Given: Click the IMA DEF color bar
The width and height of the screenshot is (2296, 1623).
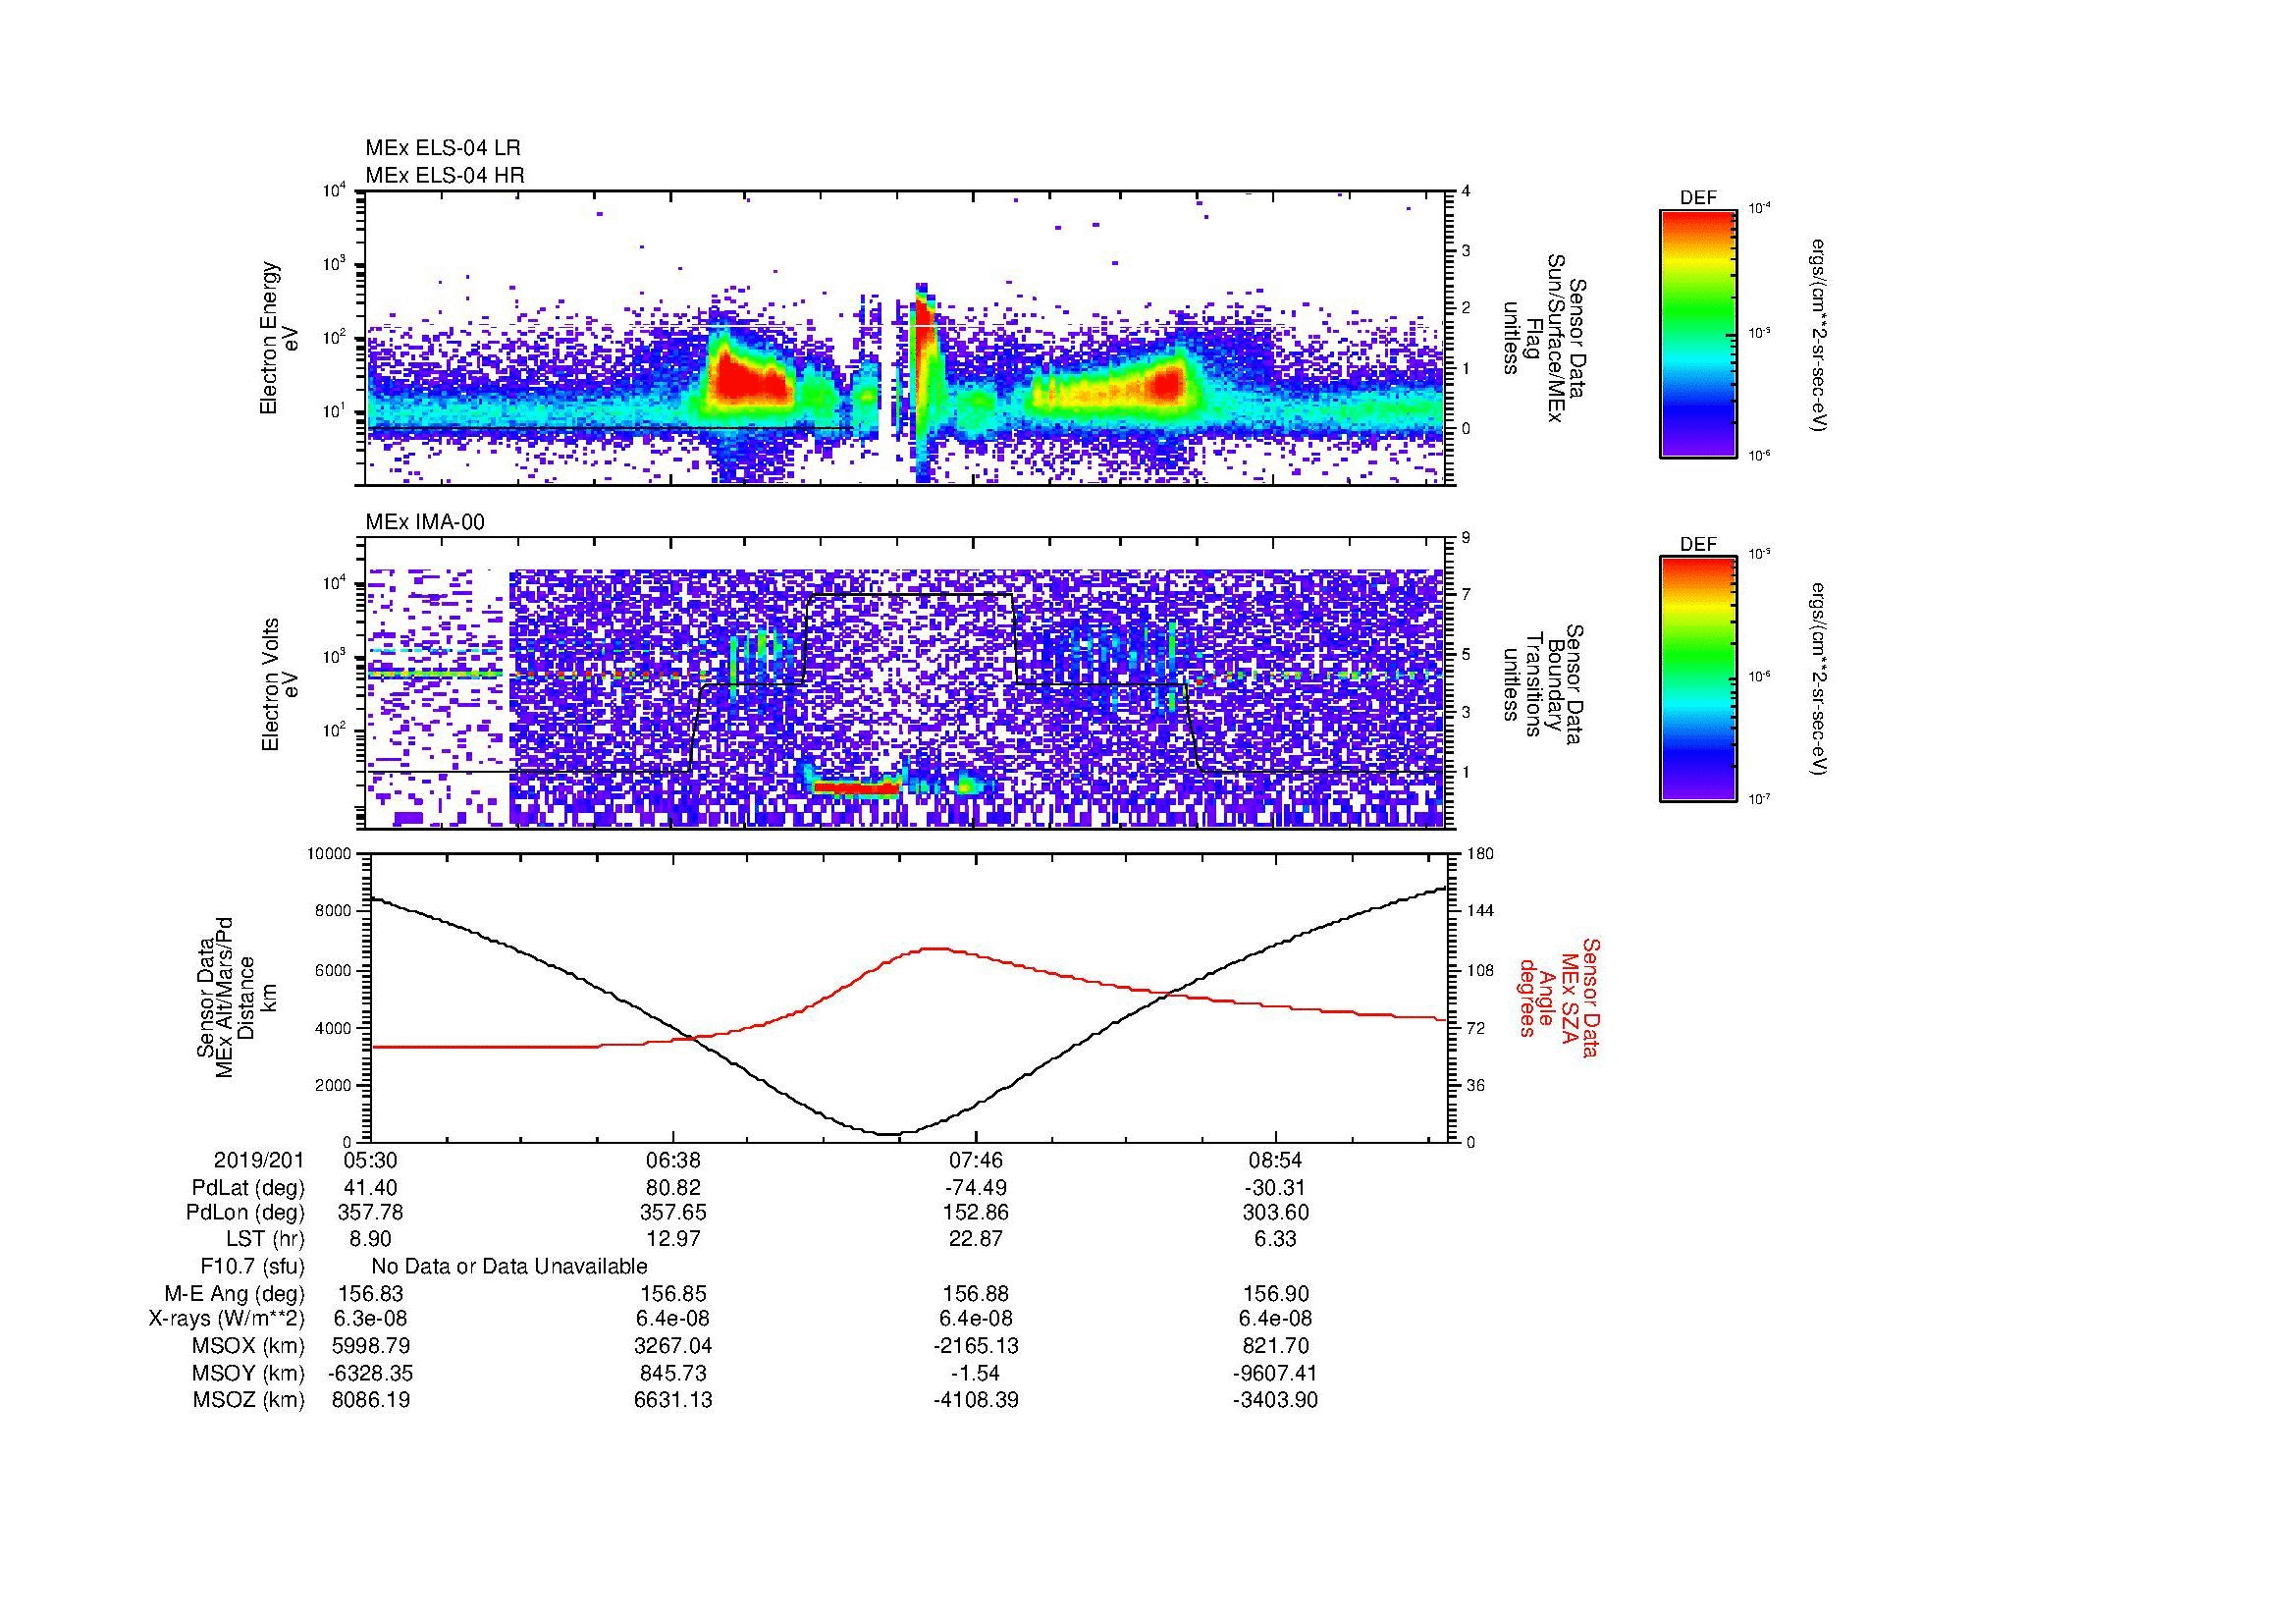Looking at the screenshot, I should coord(1697,679).
